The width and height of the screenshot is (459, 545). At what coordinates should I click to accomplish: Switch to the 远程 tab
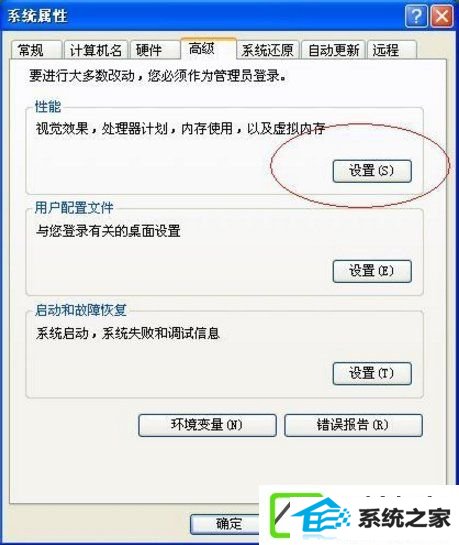(392, 50)
